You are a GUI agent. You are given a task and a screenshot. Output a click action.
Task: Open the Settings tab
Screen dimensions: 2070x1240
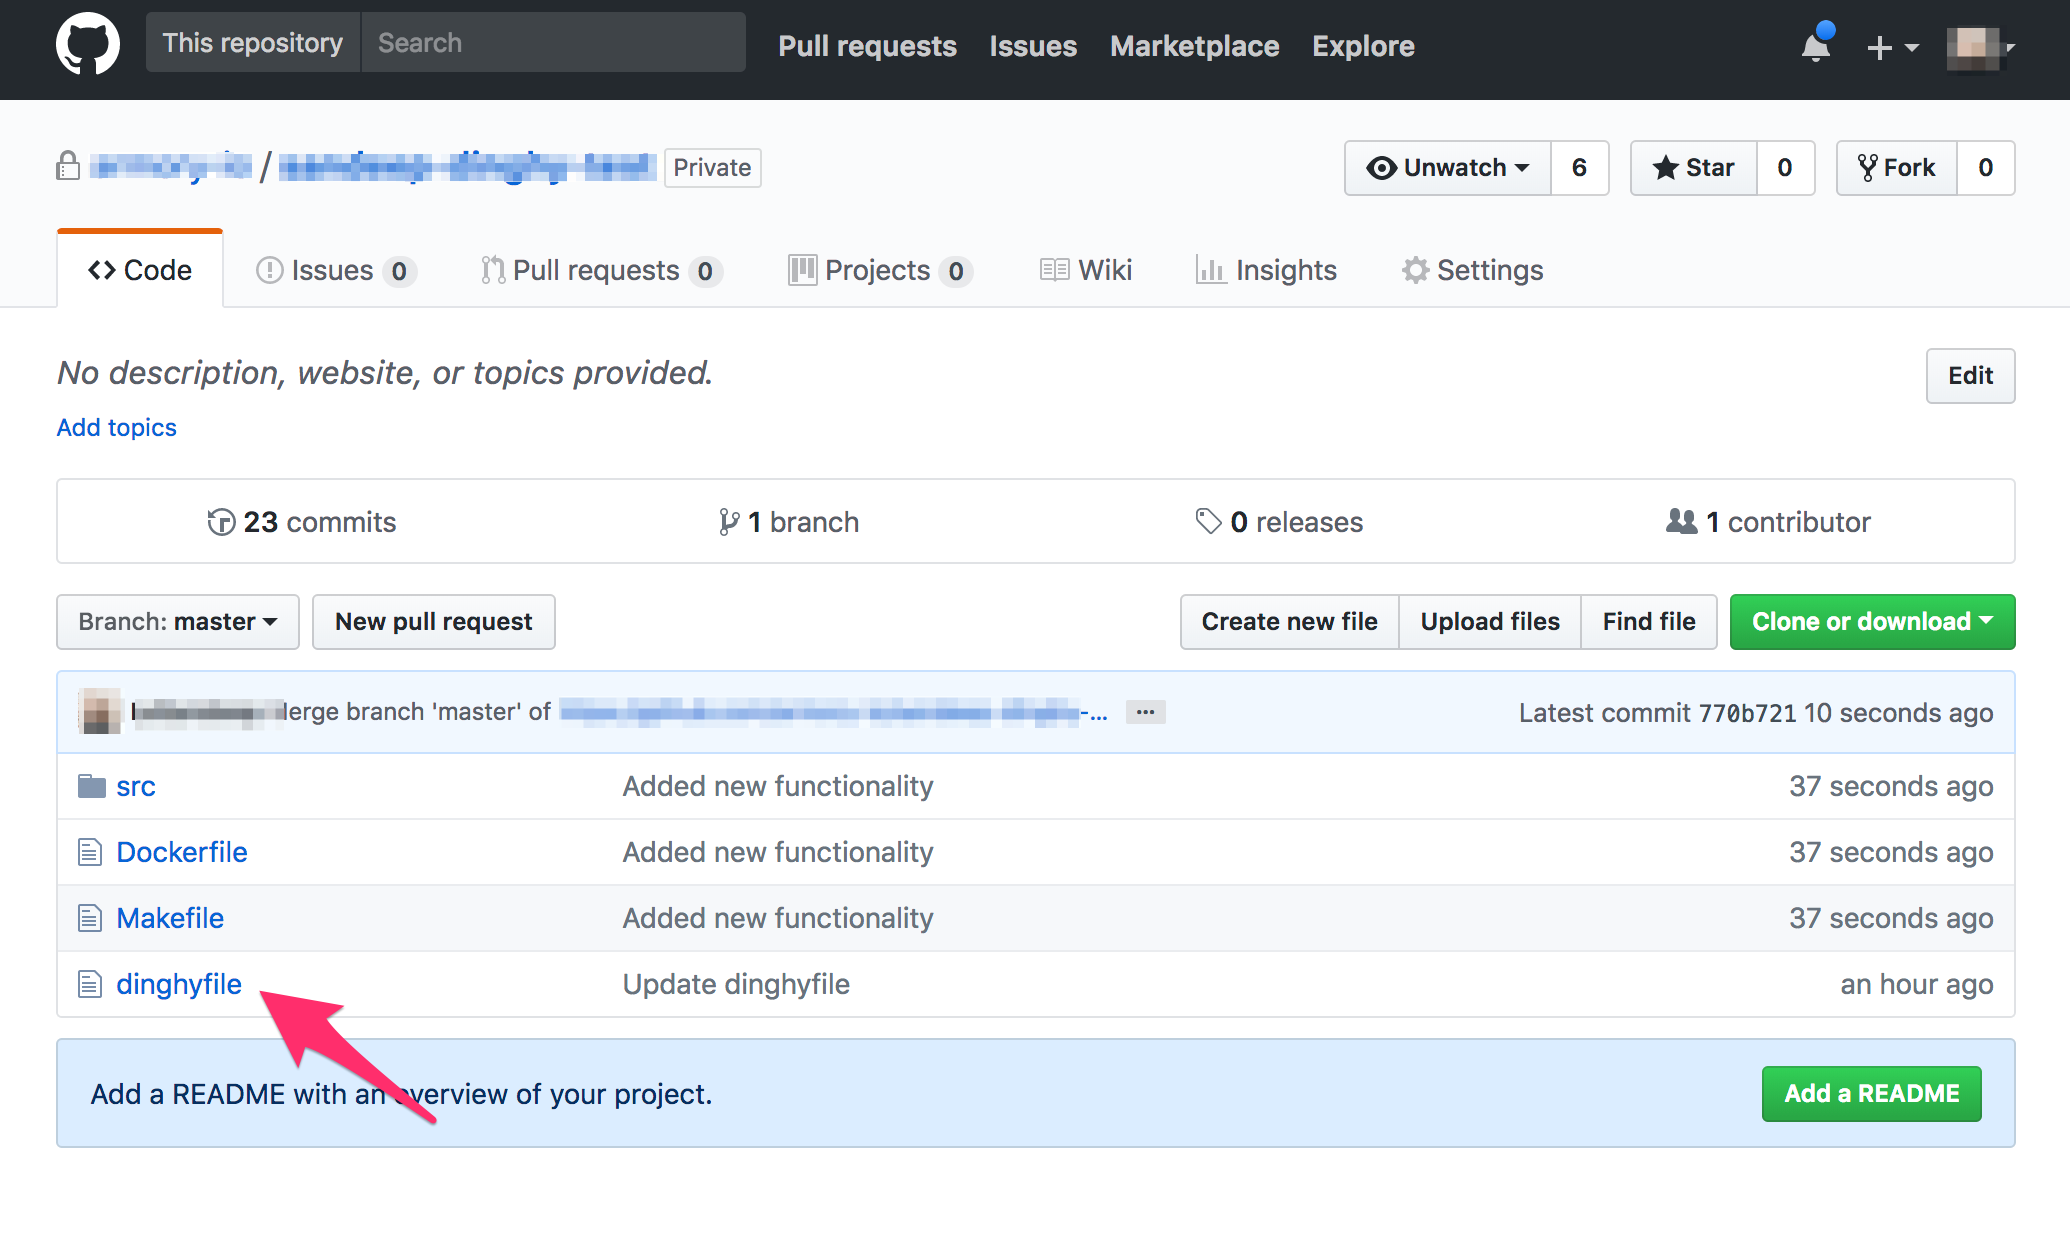click(1473, 270)
